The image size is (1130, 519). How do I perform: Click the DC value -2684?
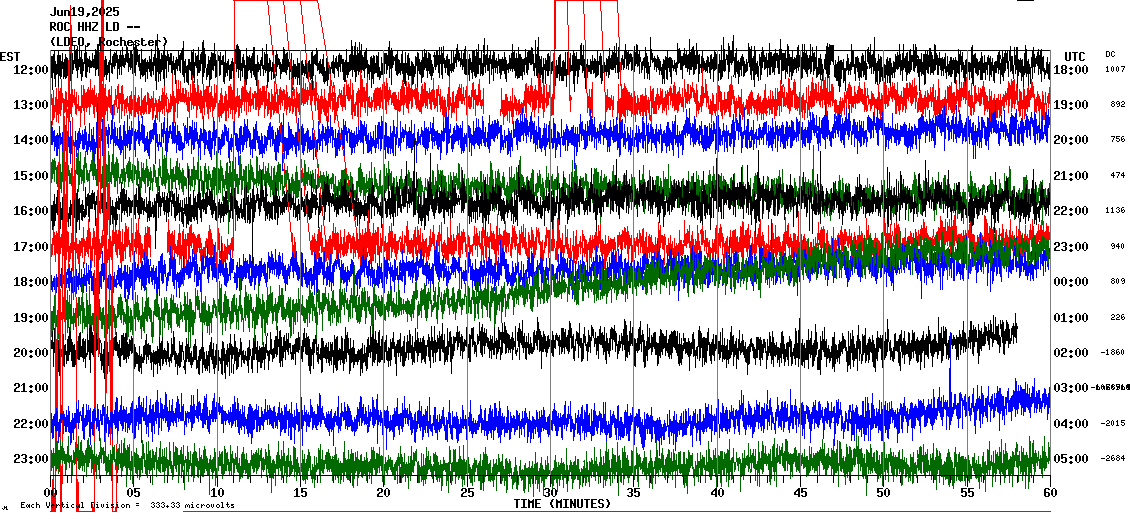[x=1115, y=459]
